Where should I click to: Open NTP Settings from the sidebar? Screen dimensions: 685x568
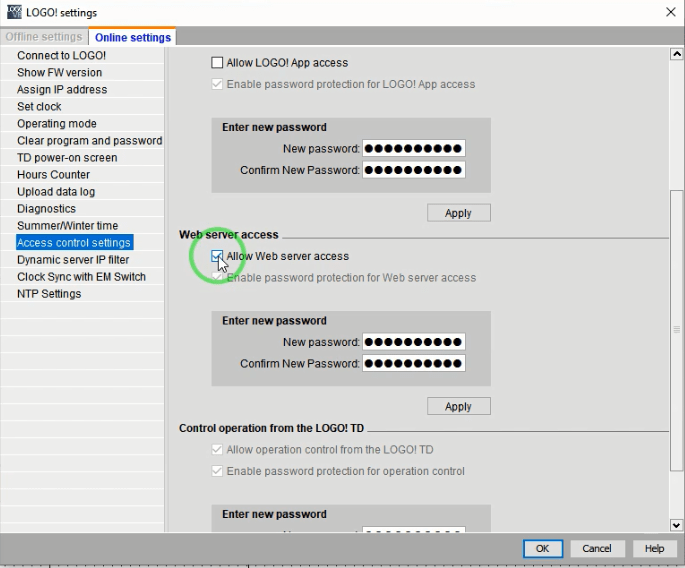pyautogui.click(x=49, y=294)
